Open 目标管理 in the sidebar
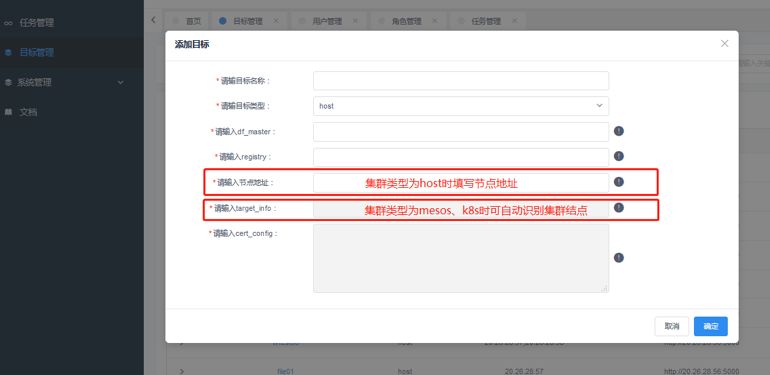Viewport: 770px width, 375px height. [71, 53]
